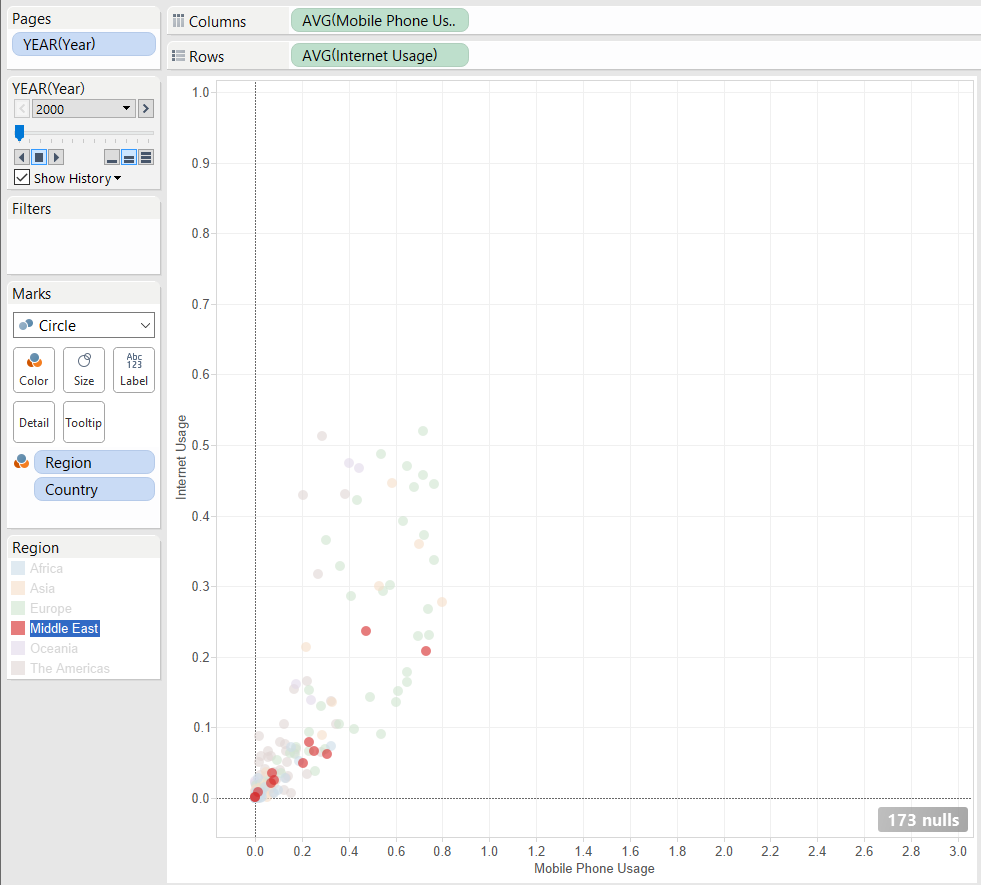Click Africa legend color swatch
Screen dimensions: 981x885
point(18,568)
